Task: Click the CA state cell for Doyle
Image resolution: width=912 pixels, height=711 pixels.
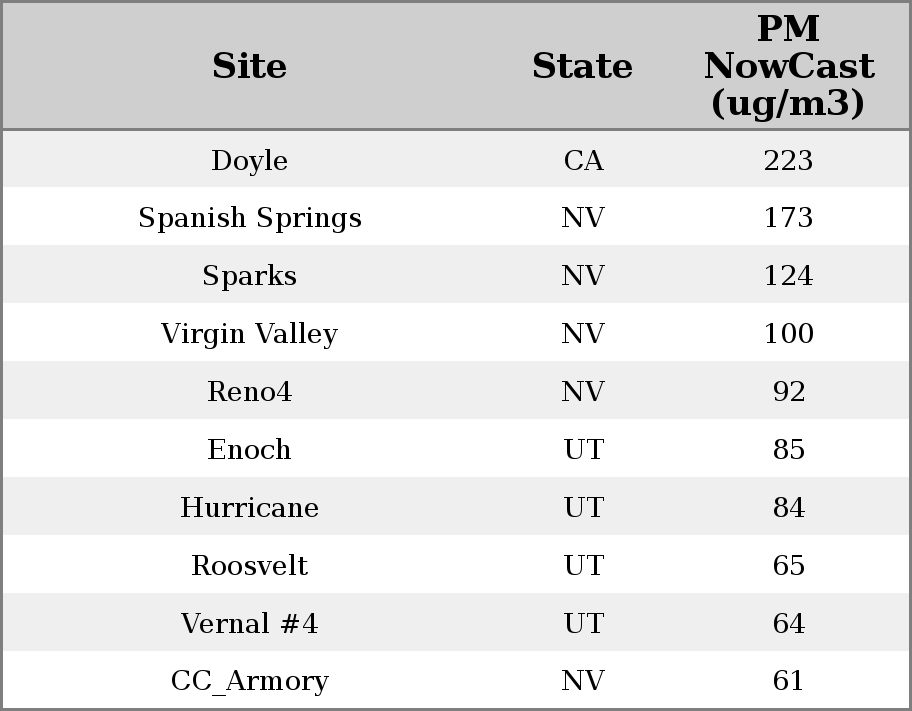Action: coord(583,161)
